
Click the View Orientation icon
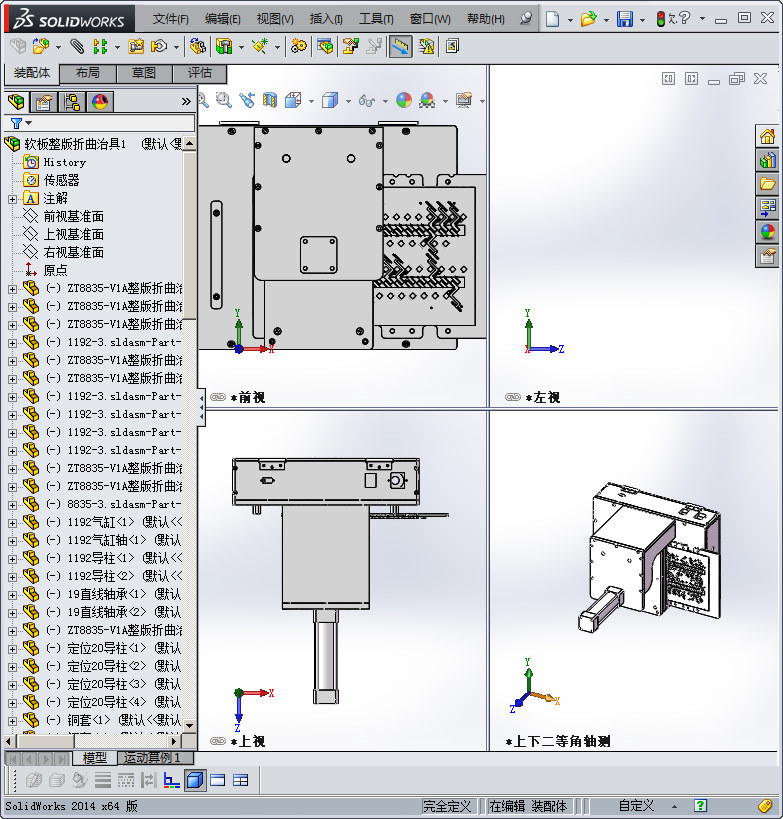(293, 100)
